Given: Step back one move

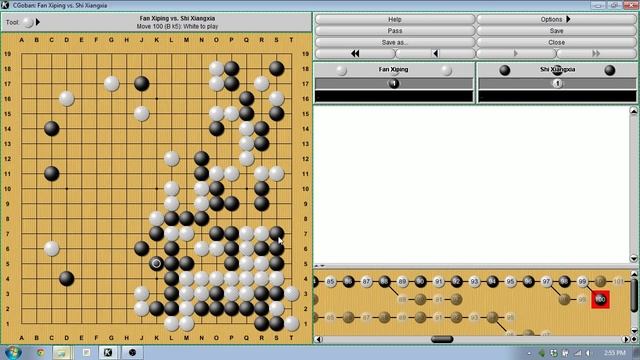Looking at the screenshot, I should point(435,53).
